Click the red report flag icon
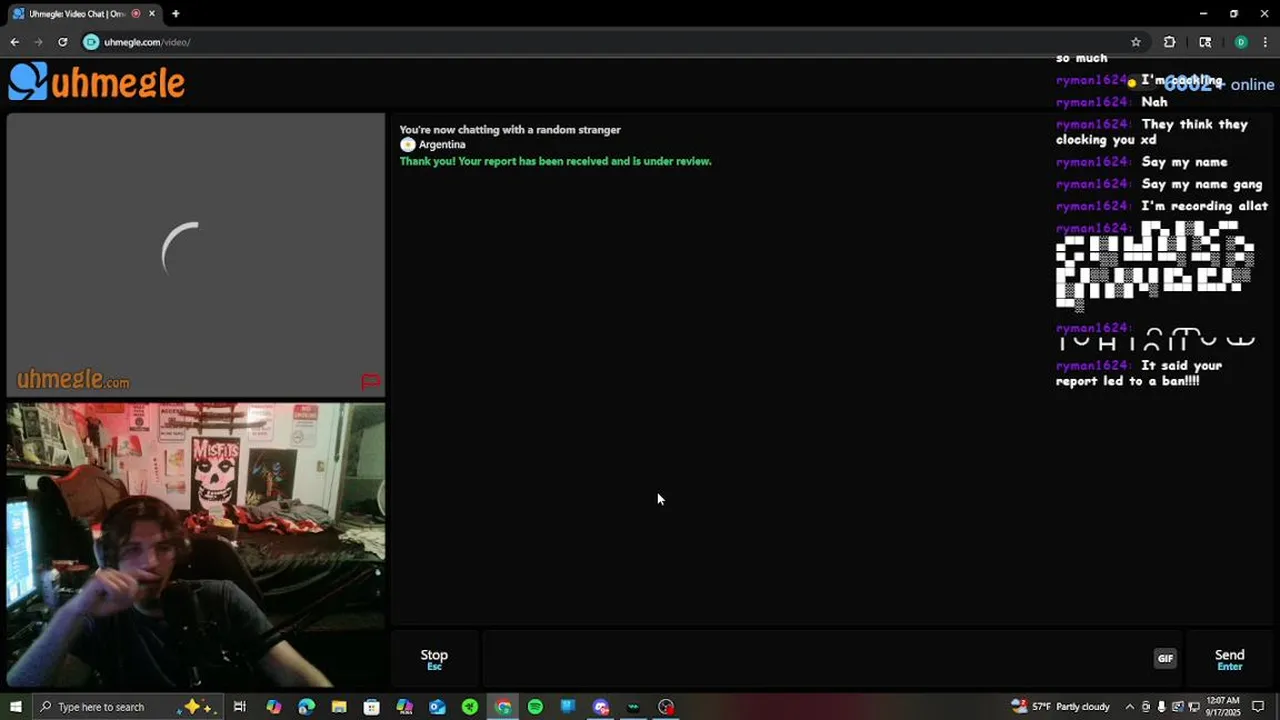Image resolution: width=1280 pixels, height=720 pixels. pos(370,381)
